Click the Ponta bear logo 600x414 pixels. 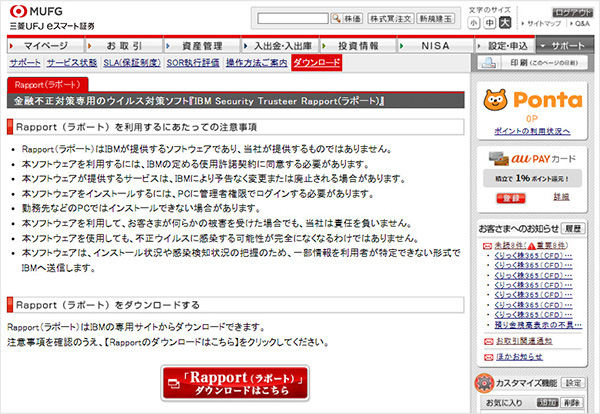tap(495, 100)
